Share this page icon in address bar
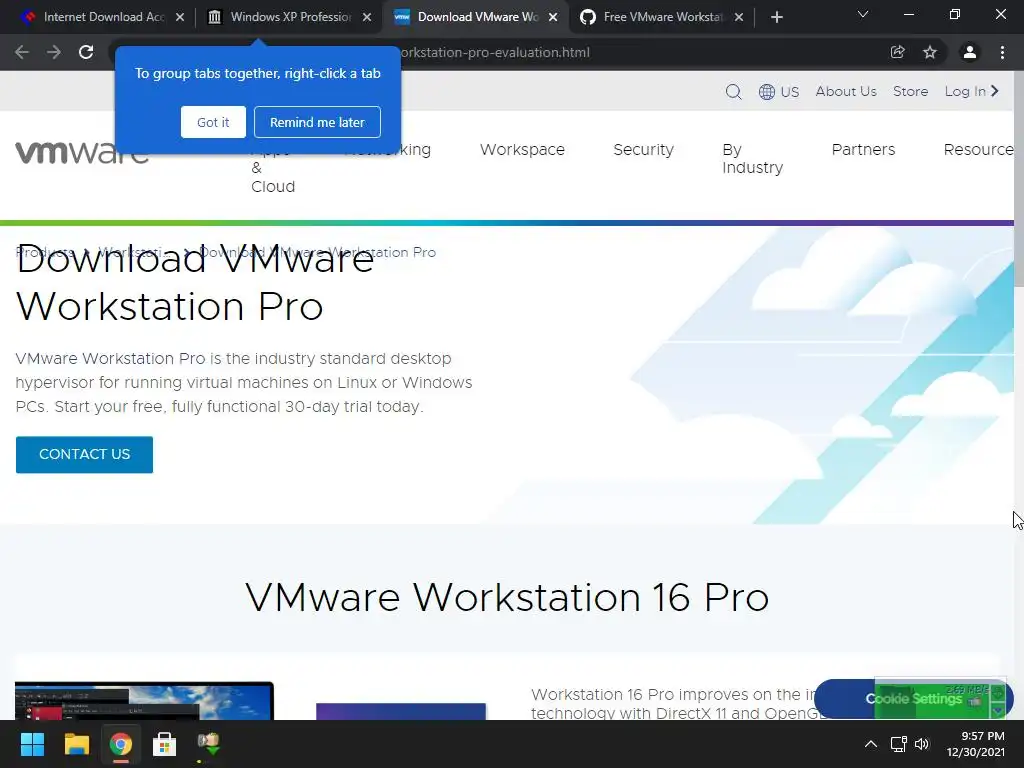The height and width of the screenshot is (768, 1024). point(898,52)
